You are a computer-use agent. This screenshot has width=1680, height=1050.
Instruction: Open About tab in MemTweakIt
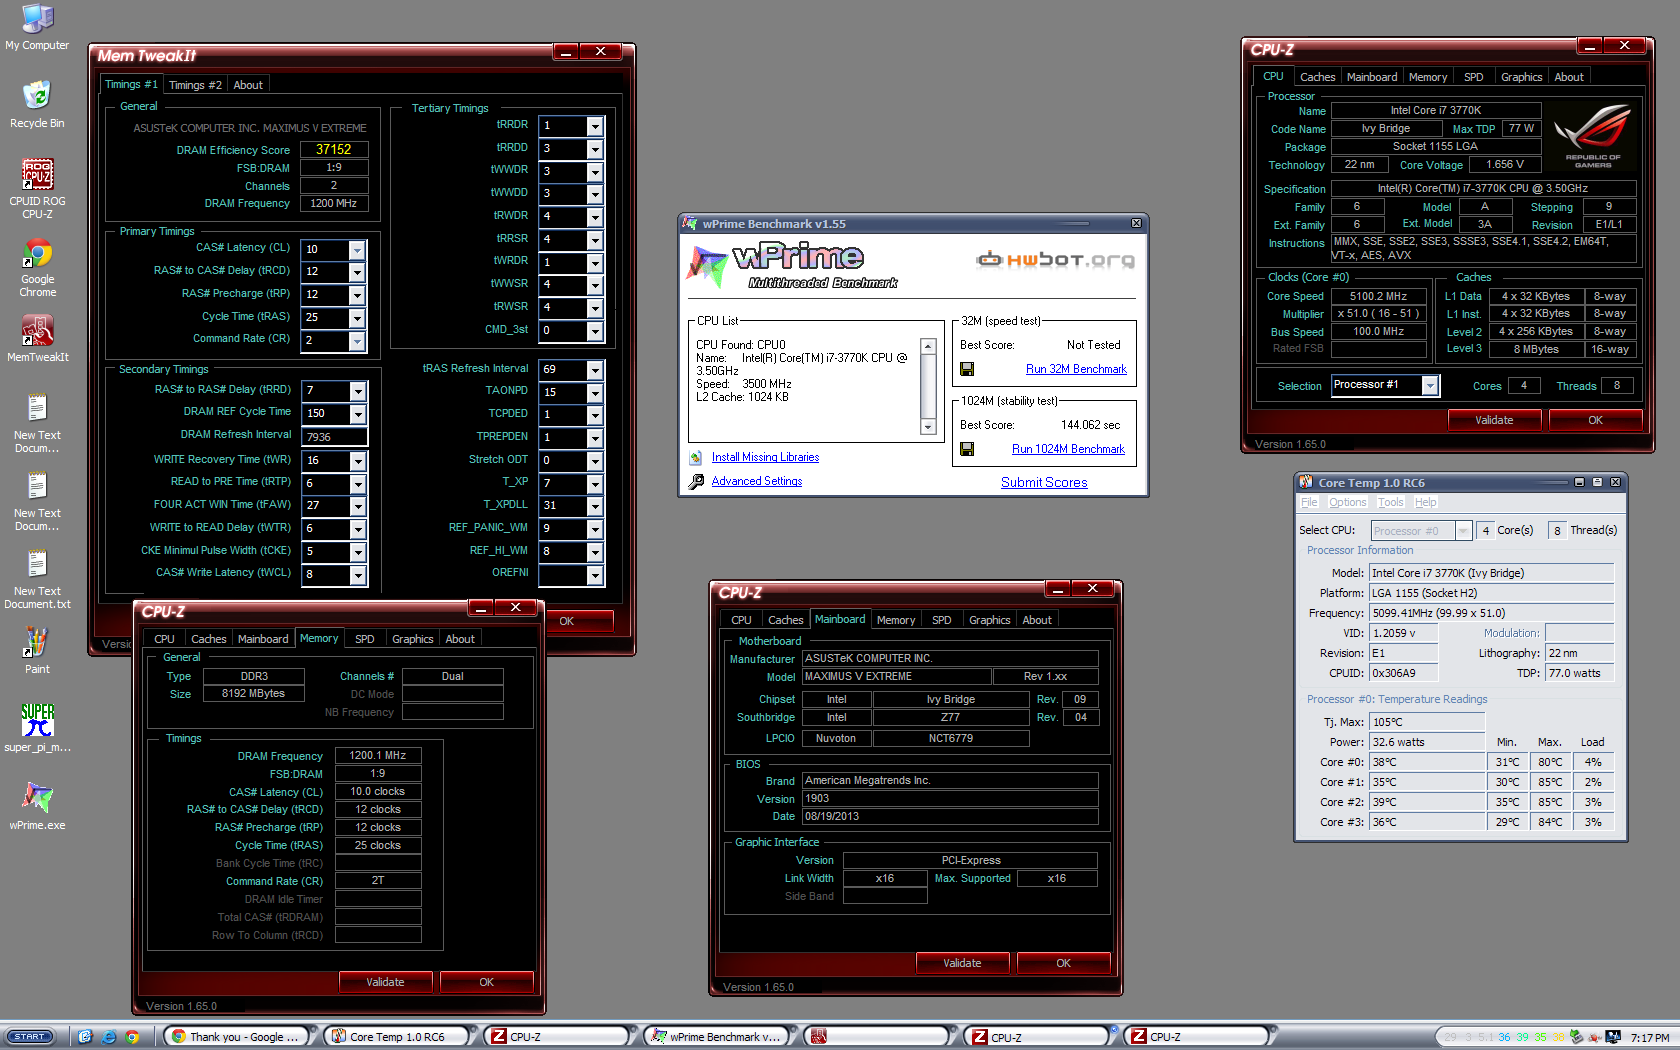click(248, 85)
